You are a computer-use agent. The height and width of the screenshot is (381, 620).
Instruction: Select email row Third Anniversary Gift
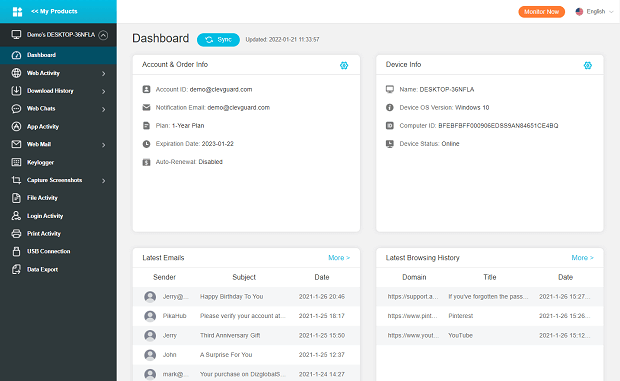pos(246,335)
